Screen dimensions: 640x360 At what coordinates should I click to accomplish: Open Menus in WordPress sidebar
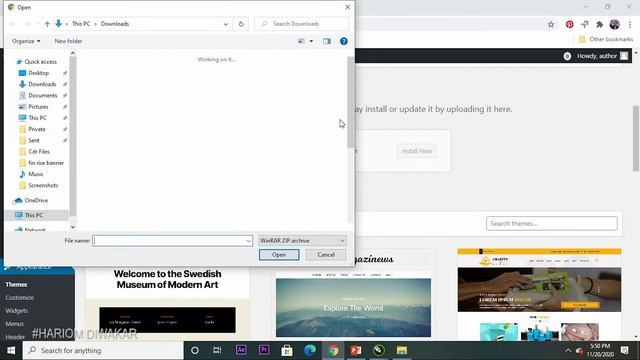pyautogui.click(x=15, y=324)
